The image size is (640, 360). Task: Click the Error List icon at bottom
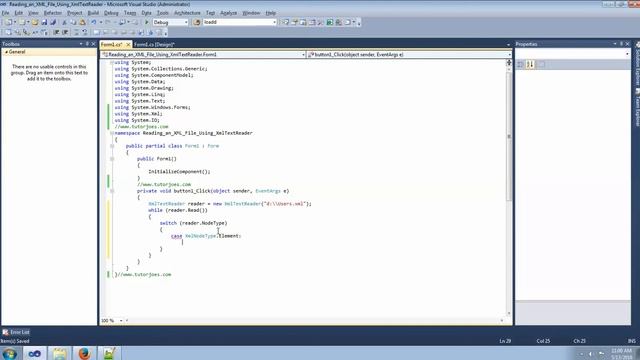5,332
